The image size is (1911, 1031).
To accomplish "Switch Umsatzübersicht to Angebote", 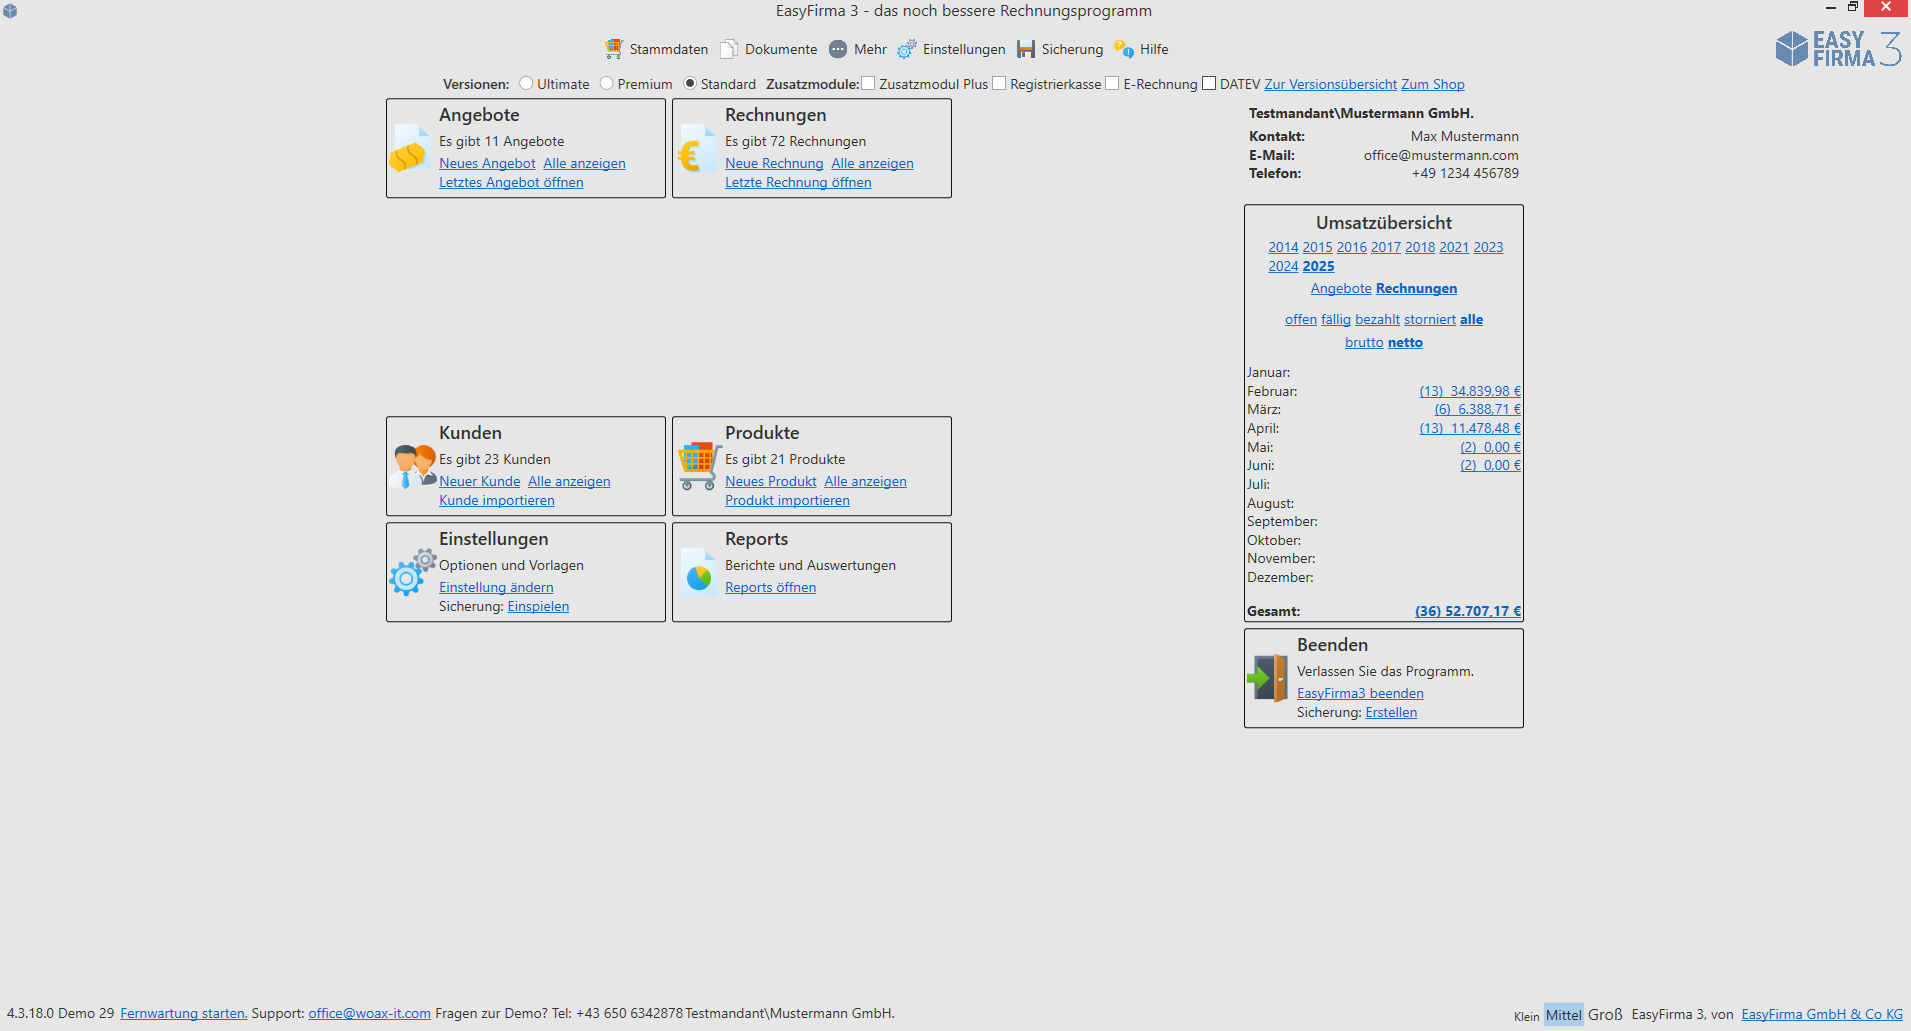I will (1341, 289).
